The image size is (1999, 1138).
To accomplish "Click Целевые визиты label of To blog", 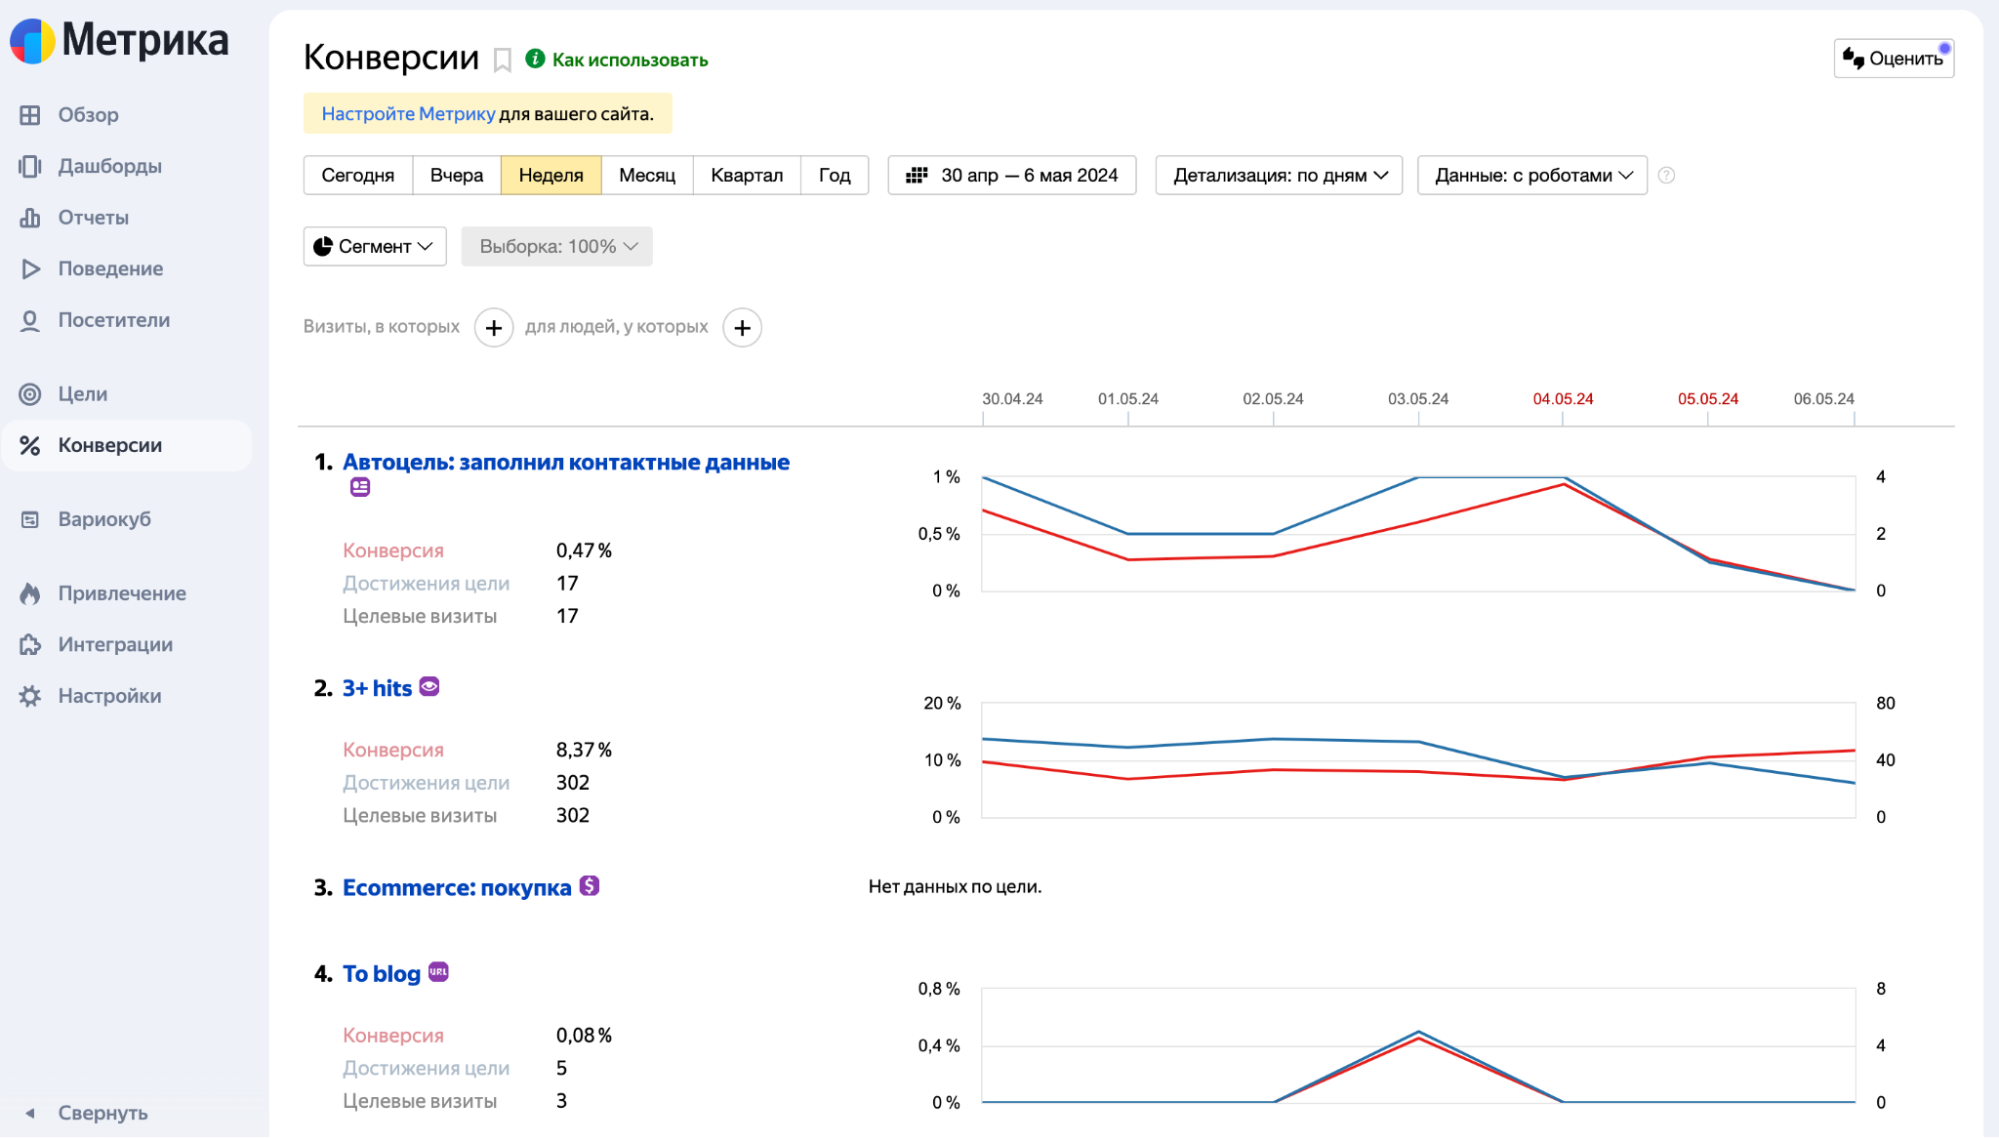I will coord(420,1101).
